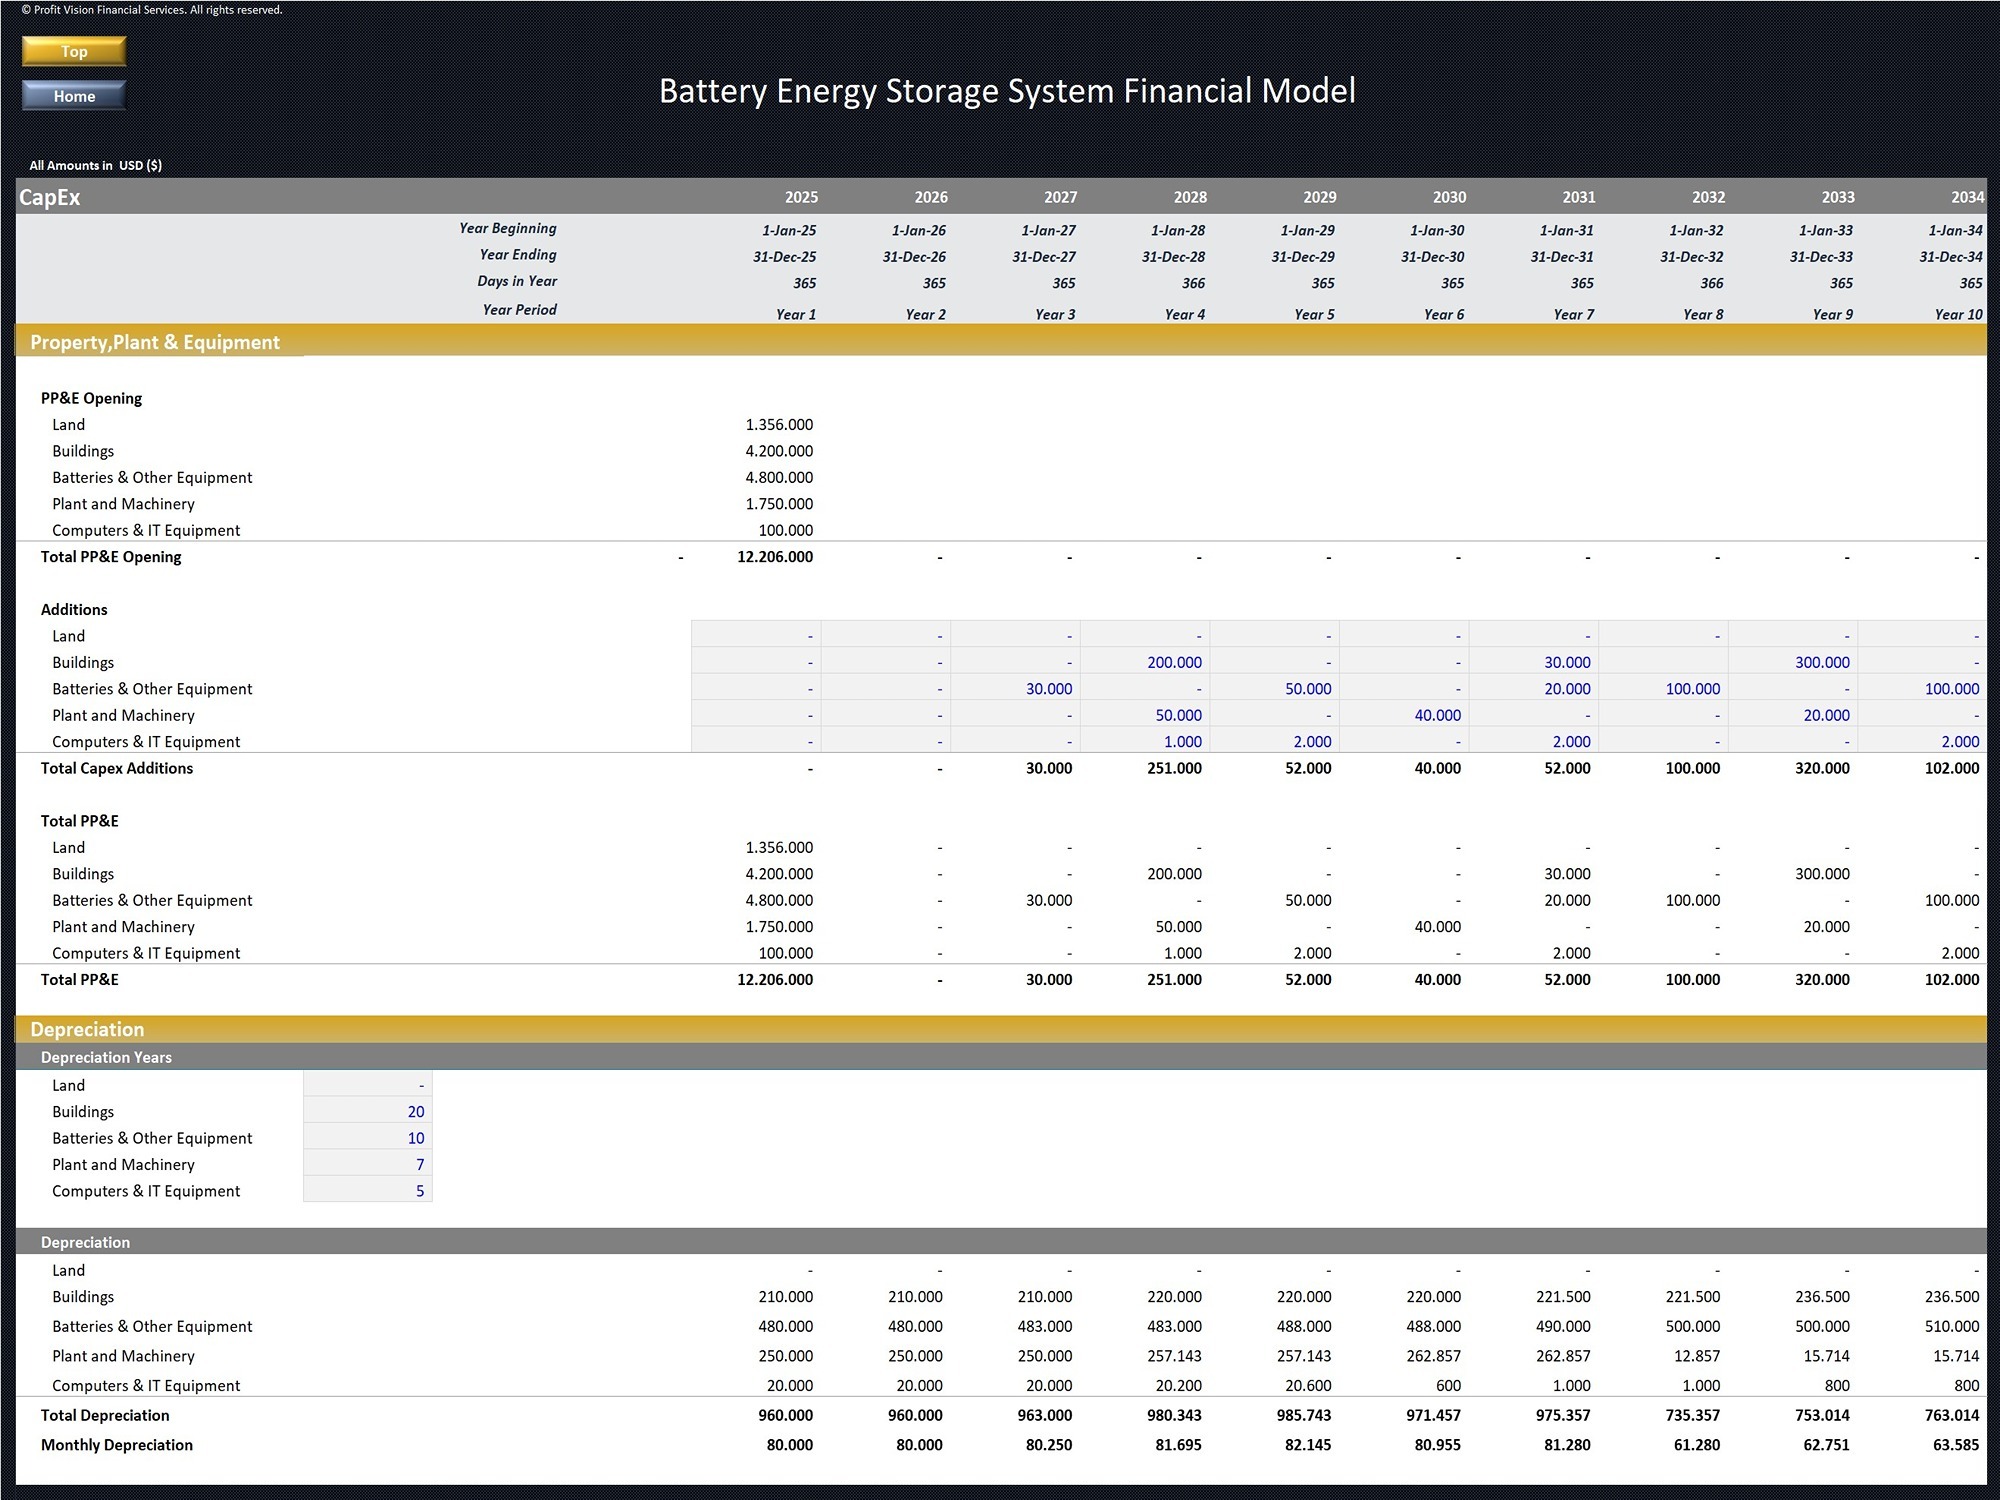
Task: Select the 2027 Batteries addition of 30.000
Action: [x=1049, y=688]
